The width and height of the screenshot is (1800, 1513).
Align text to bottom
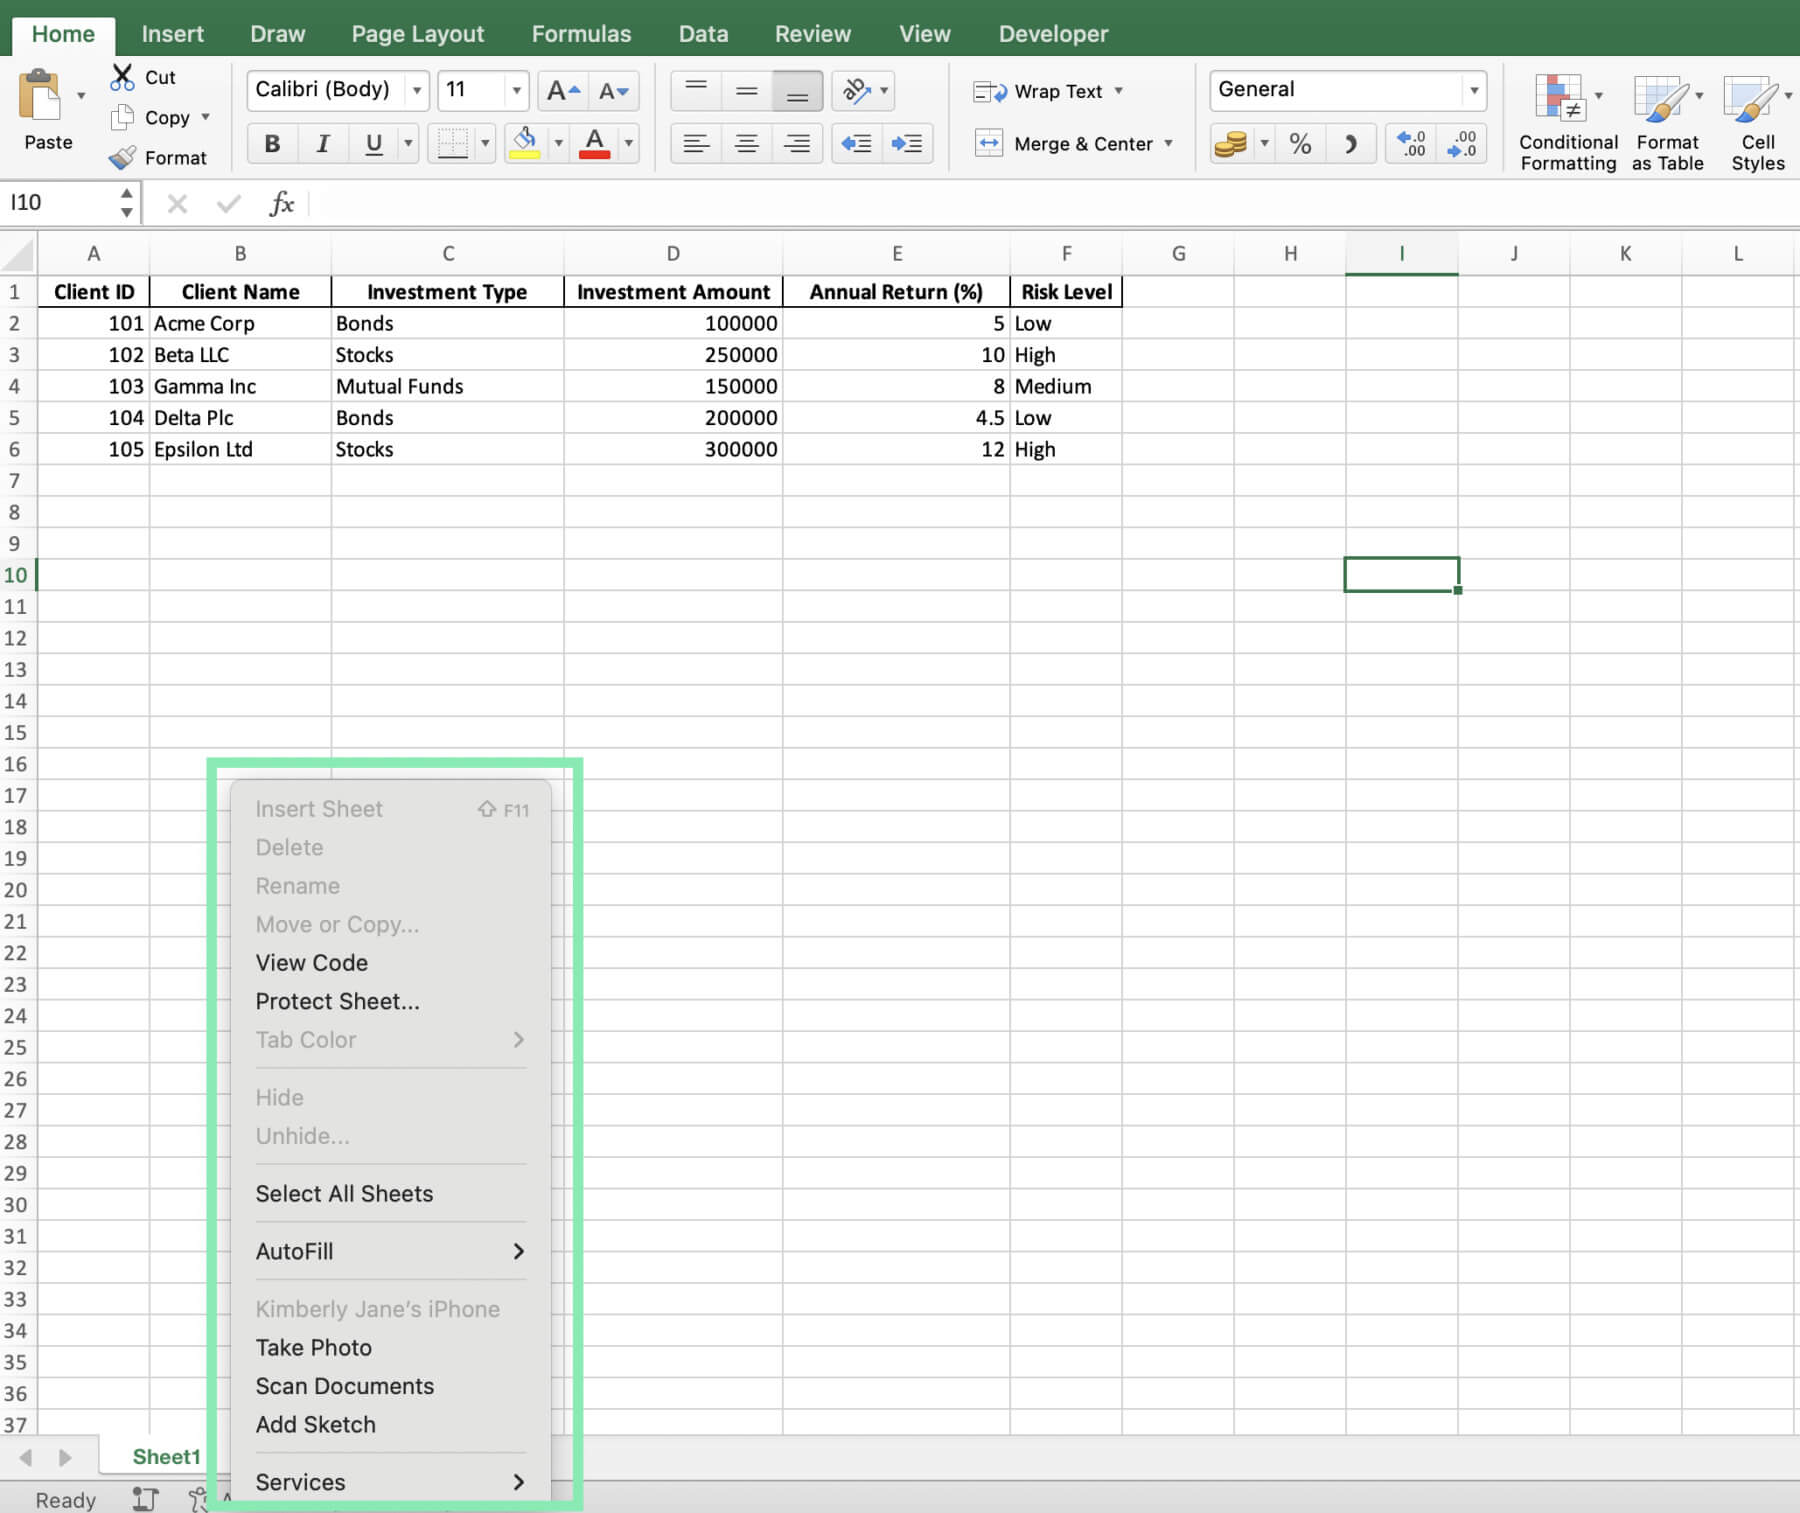point(797,91)
